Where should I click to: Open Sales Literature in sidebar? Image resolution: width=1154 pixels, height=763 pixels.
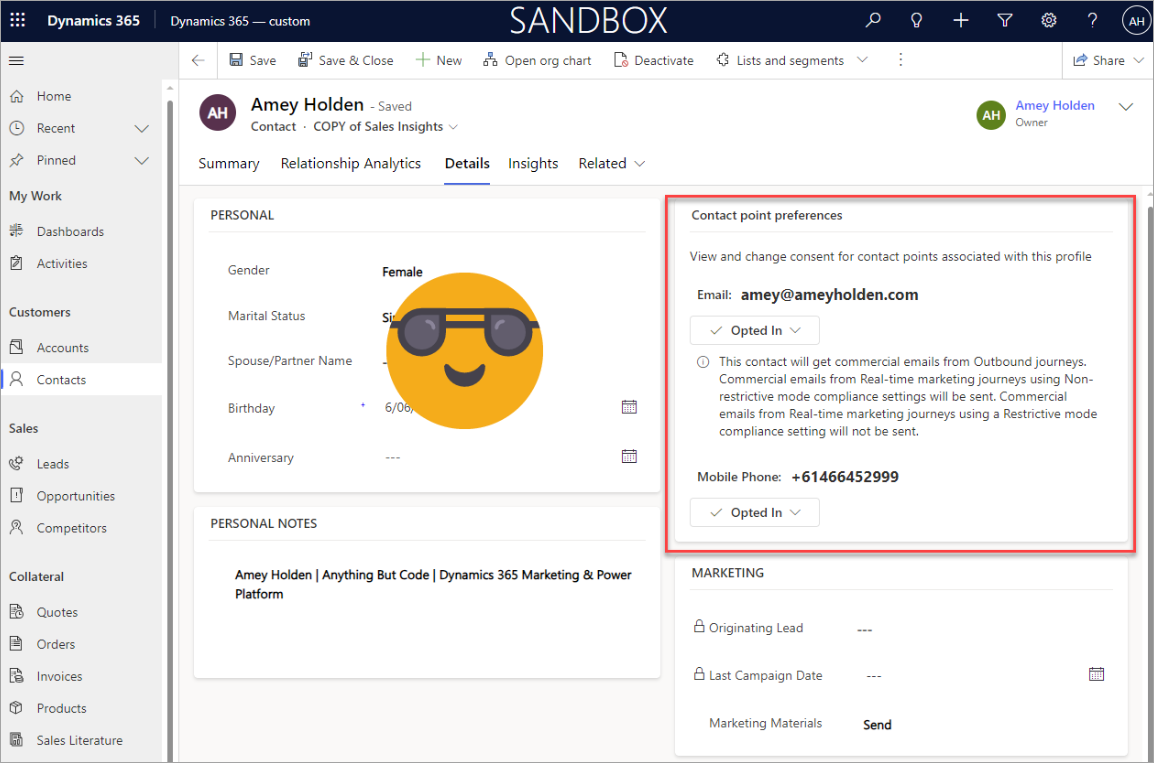tap(81, 740)
